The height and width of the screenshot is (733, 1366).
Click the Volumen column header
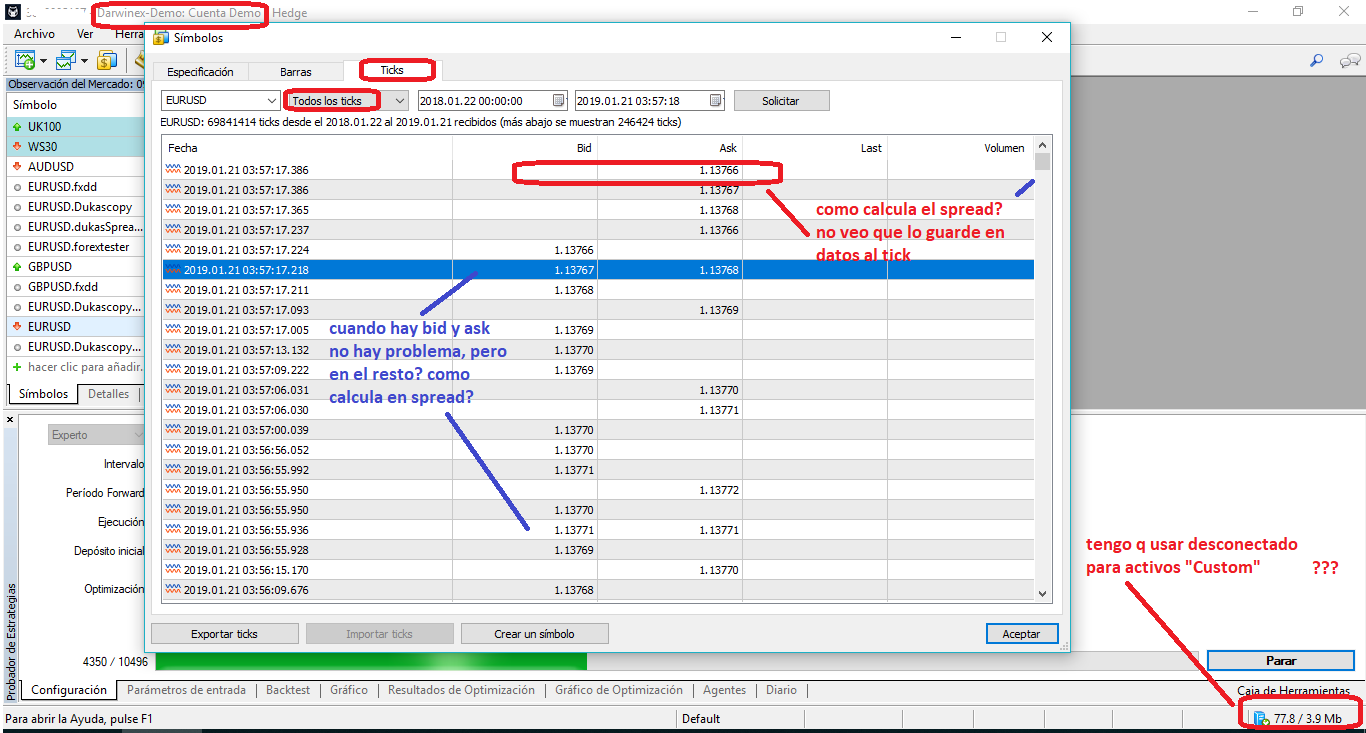point(960,148)
